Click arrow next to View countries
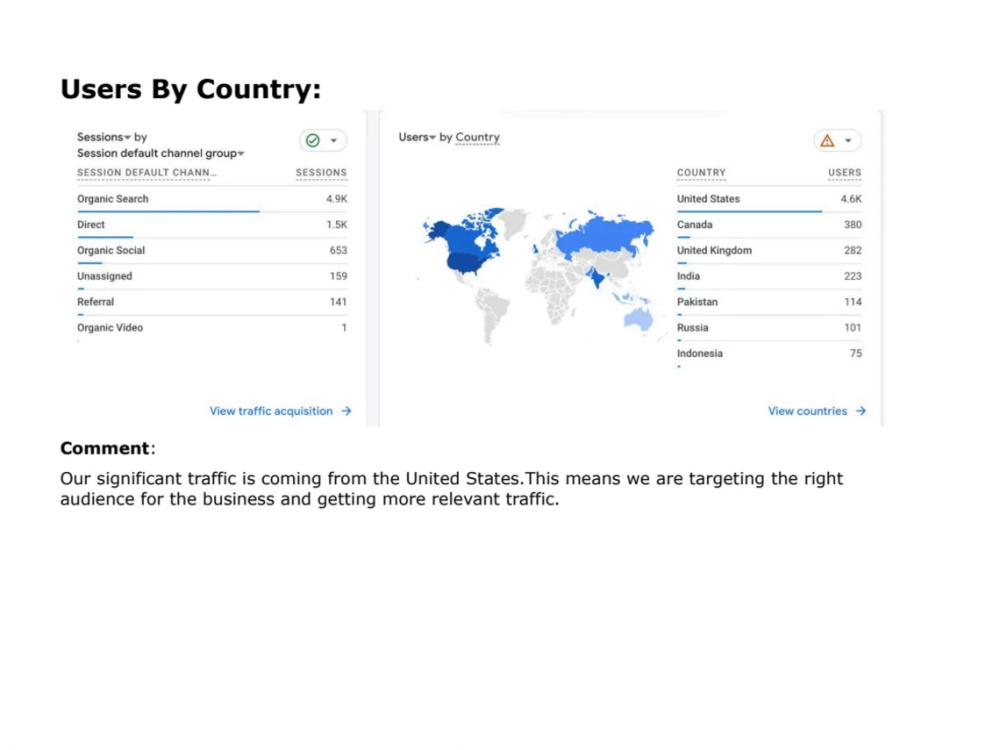 861,411
